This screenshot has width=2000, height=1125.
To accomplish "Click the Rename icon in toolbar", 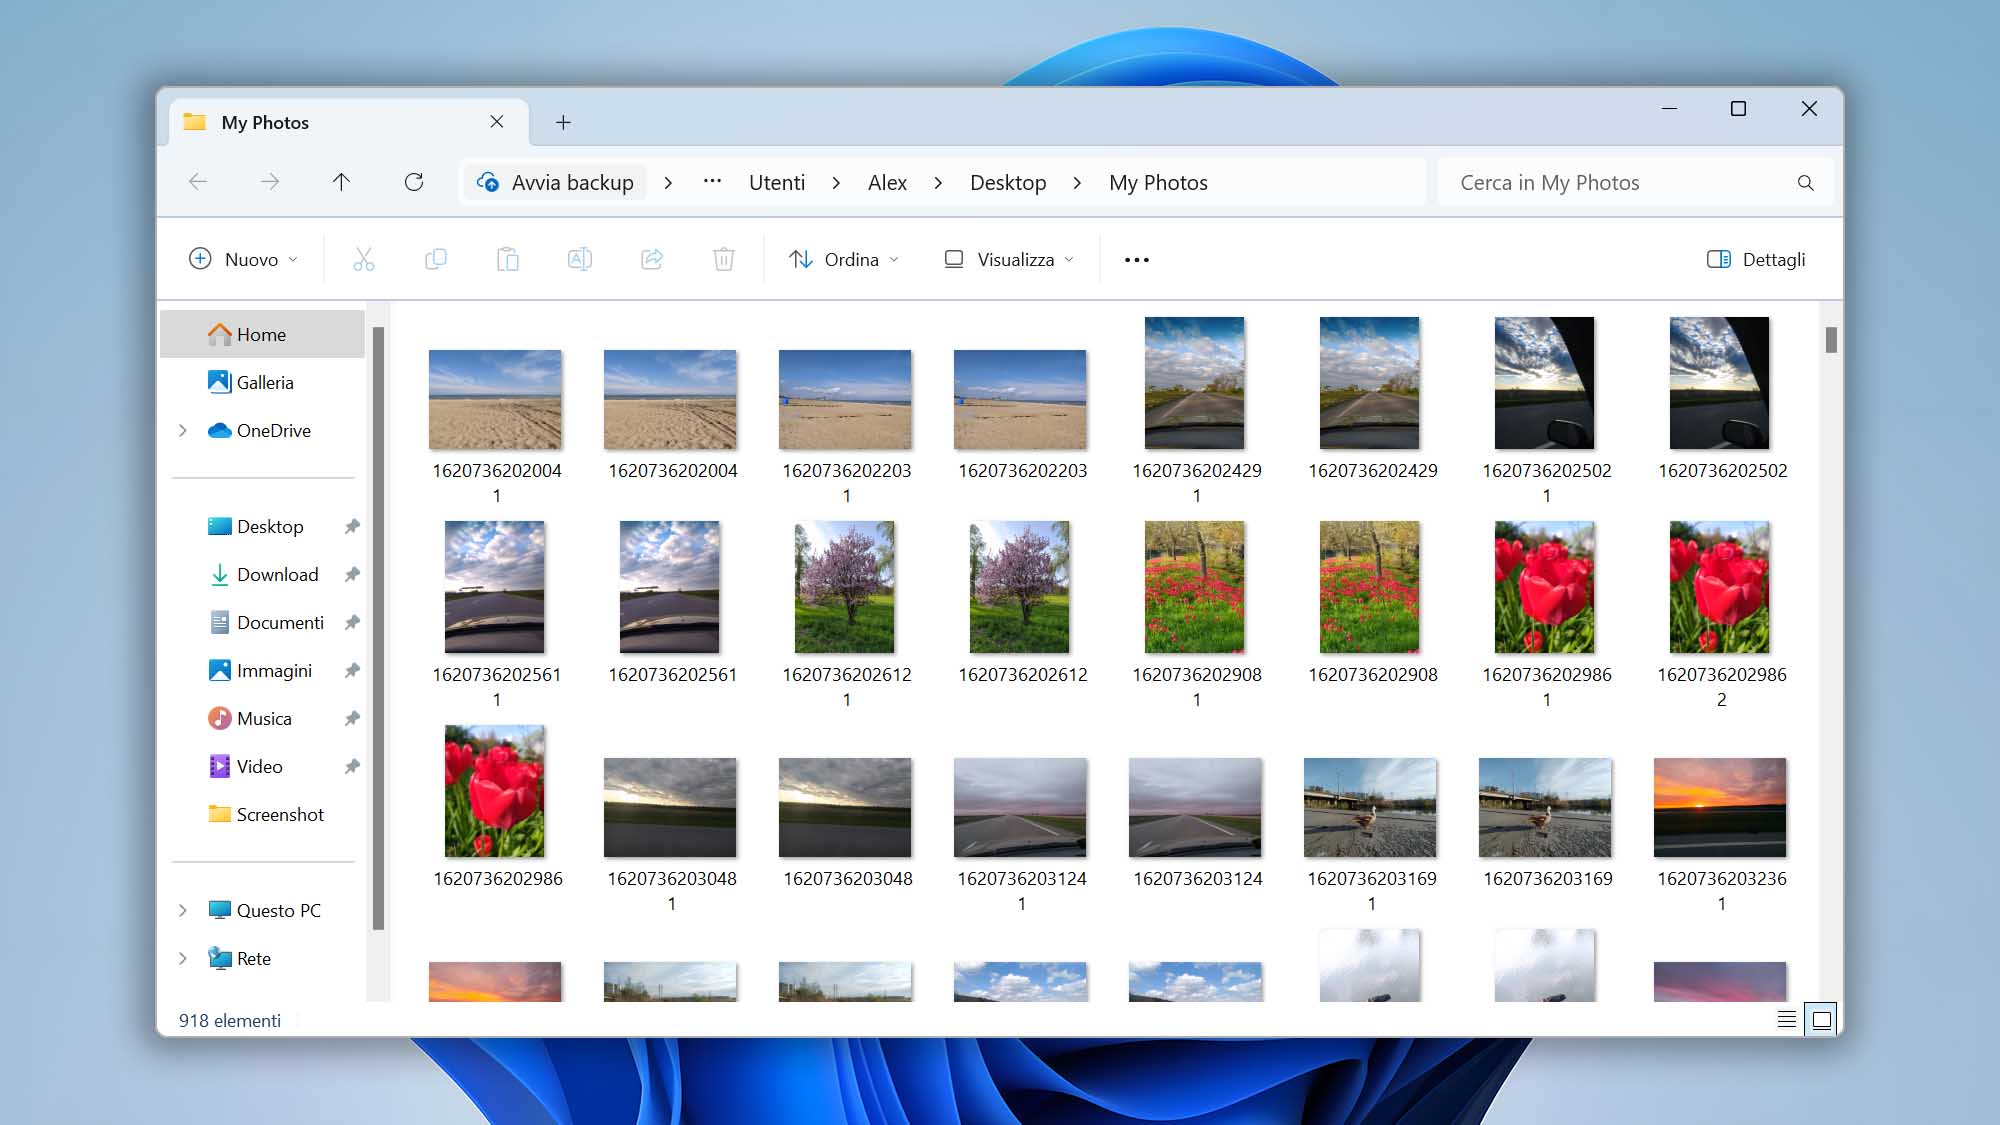I will click(x=580, y=260).
